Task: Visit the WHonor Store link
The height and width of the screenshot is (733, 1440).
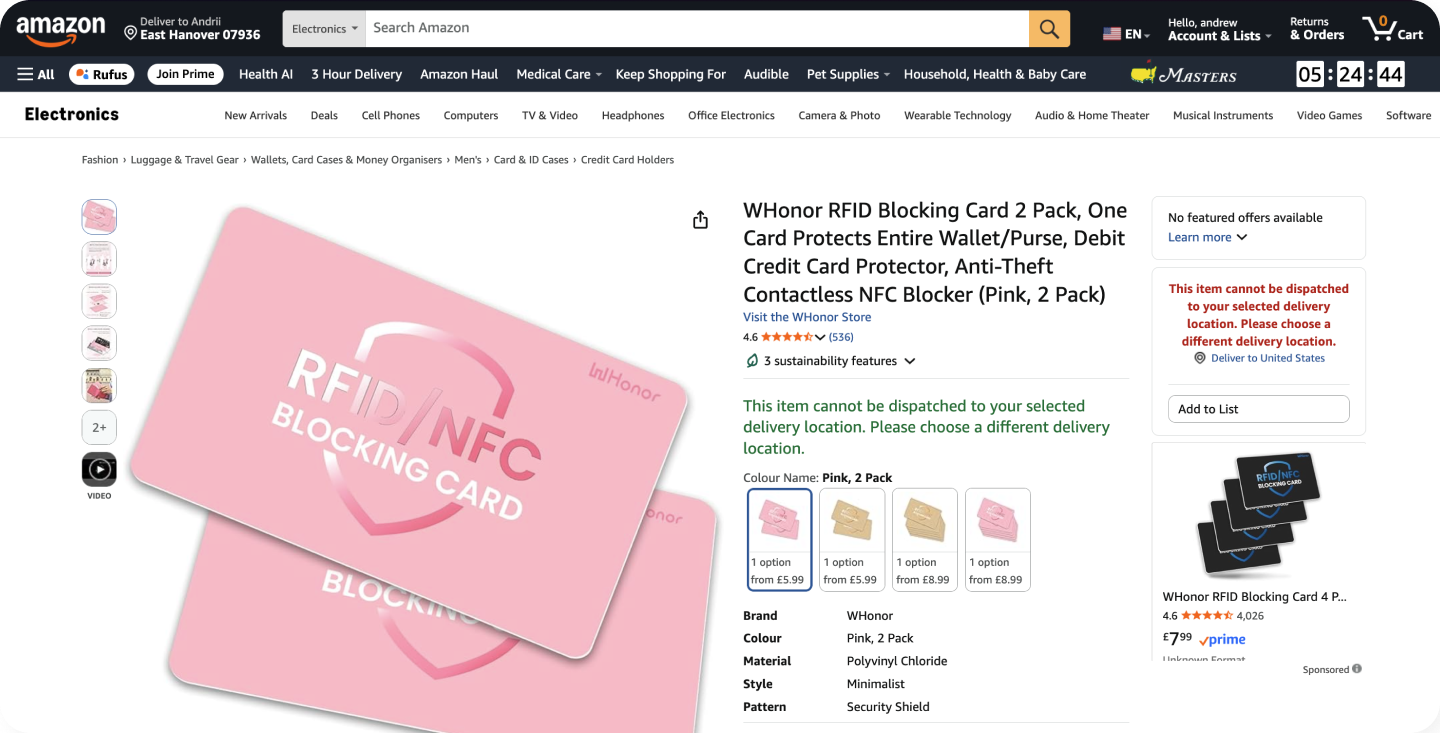Action: click(x=807, y=317)
